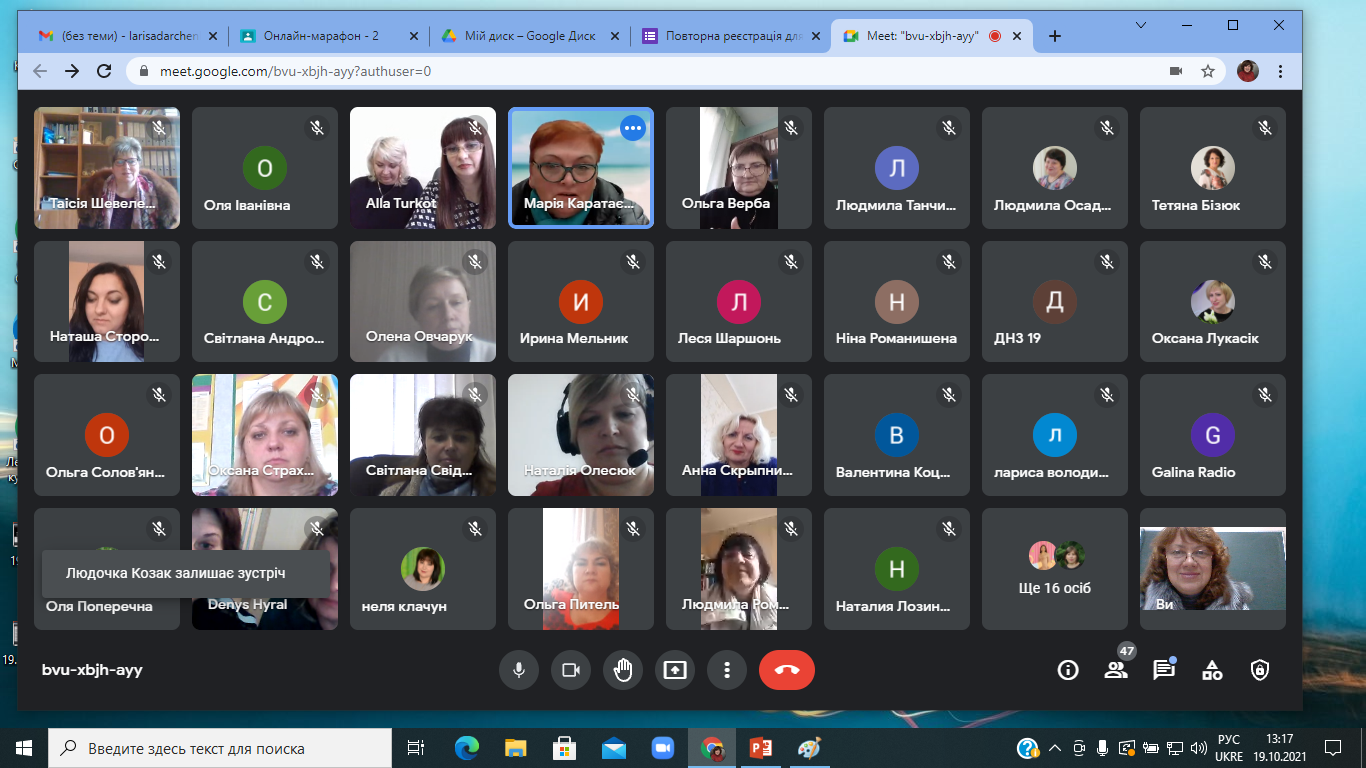Open options on Марія Каратає tile
The width and height of the screenshot is (1366, 768).
pyautogui.click(x=633, y=127)
